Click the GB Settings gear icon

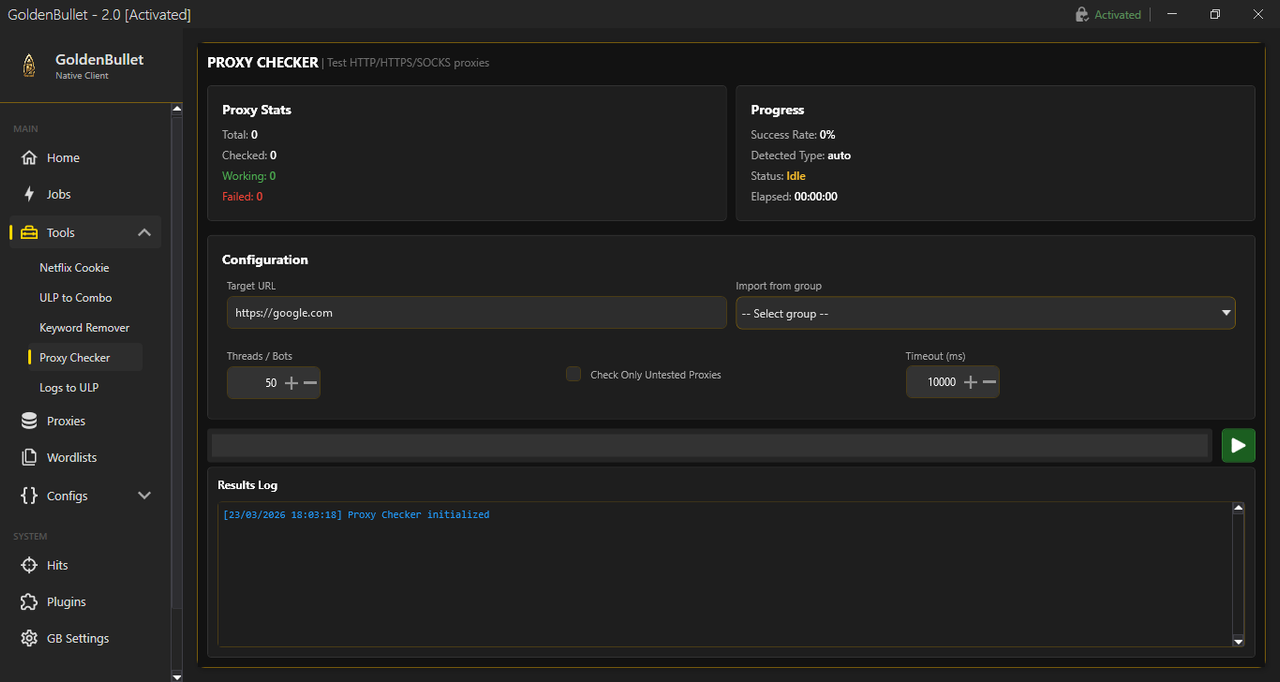29,638
